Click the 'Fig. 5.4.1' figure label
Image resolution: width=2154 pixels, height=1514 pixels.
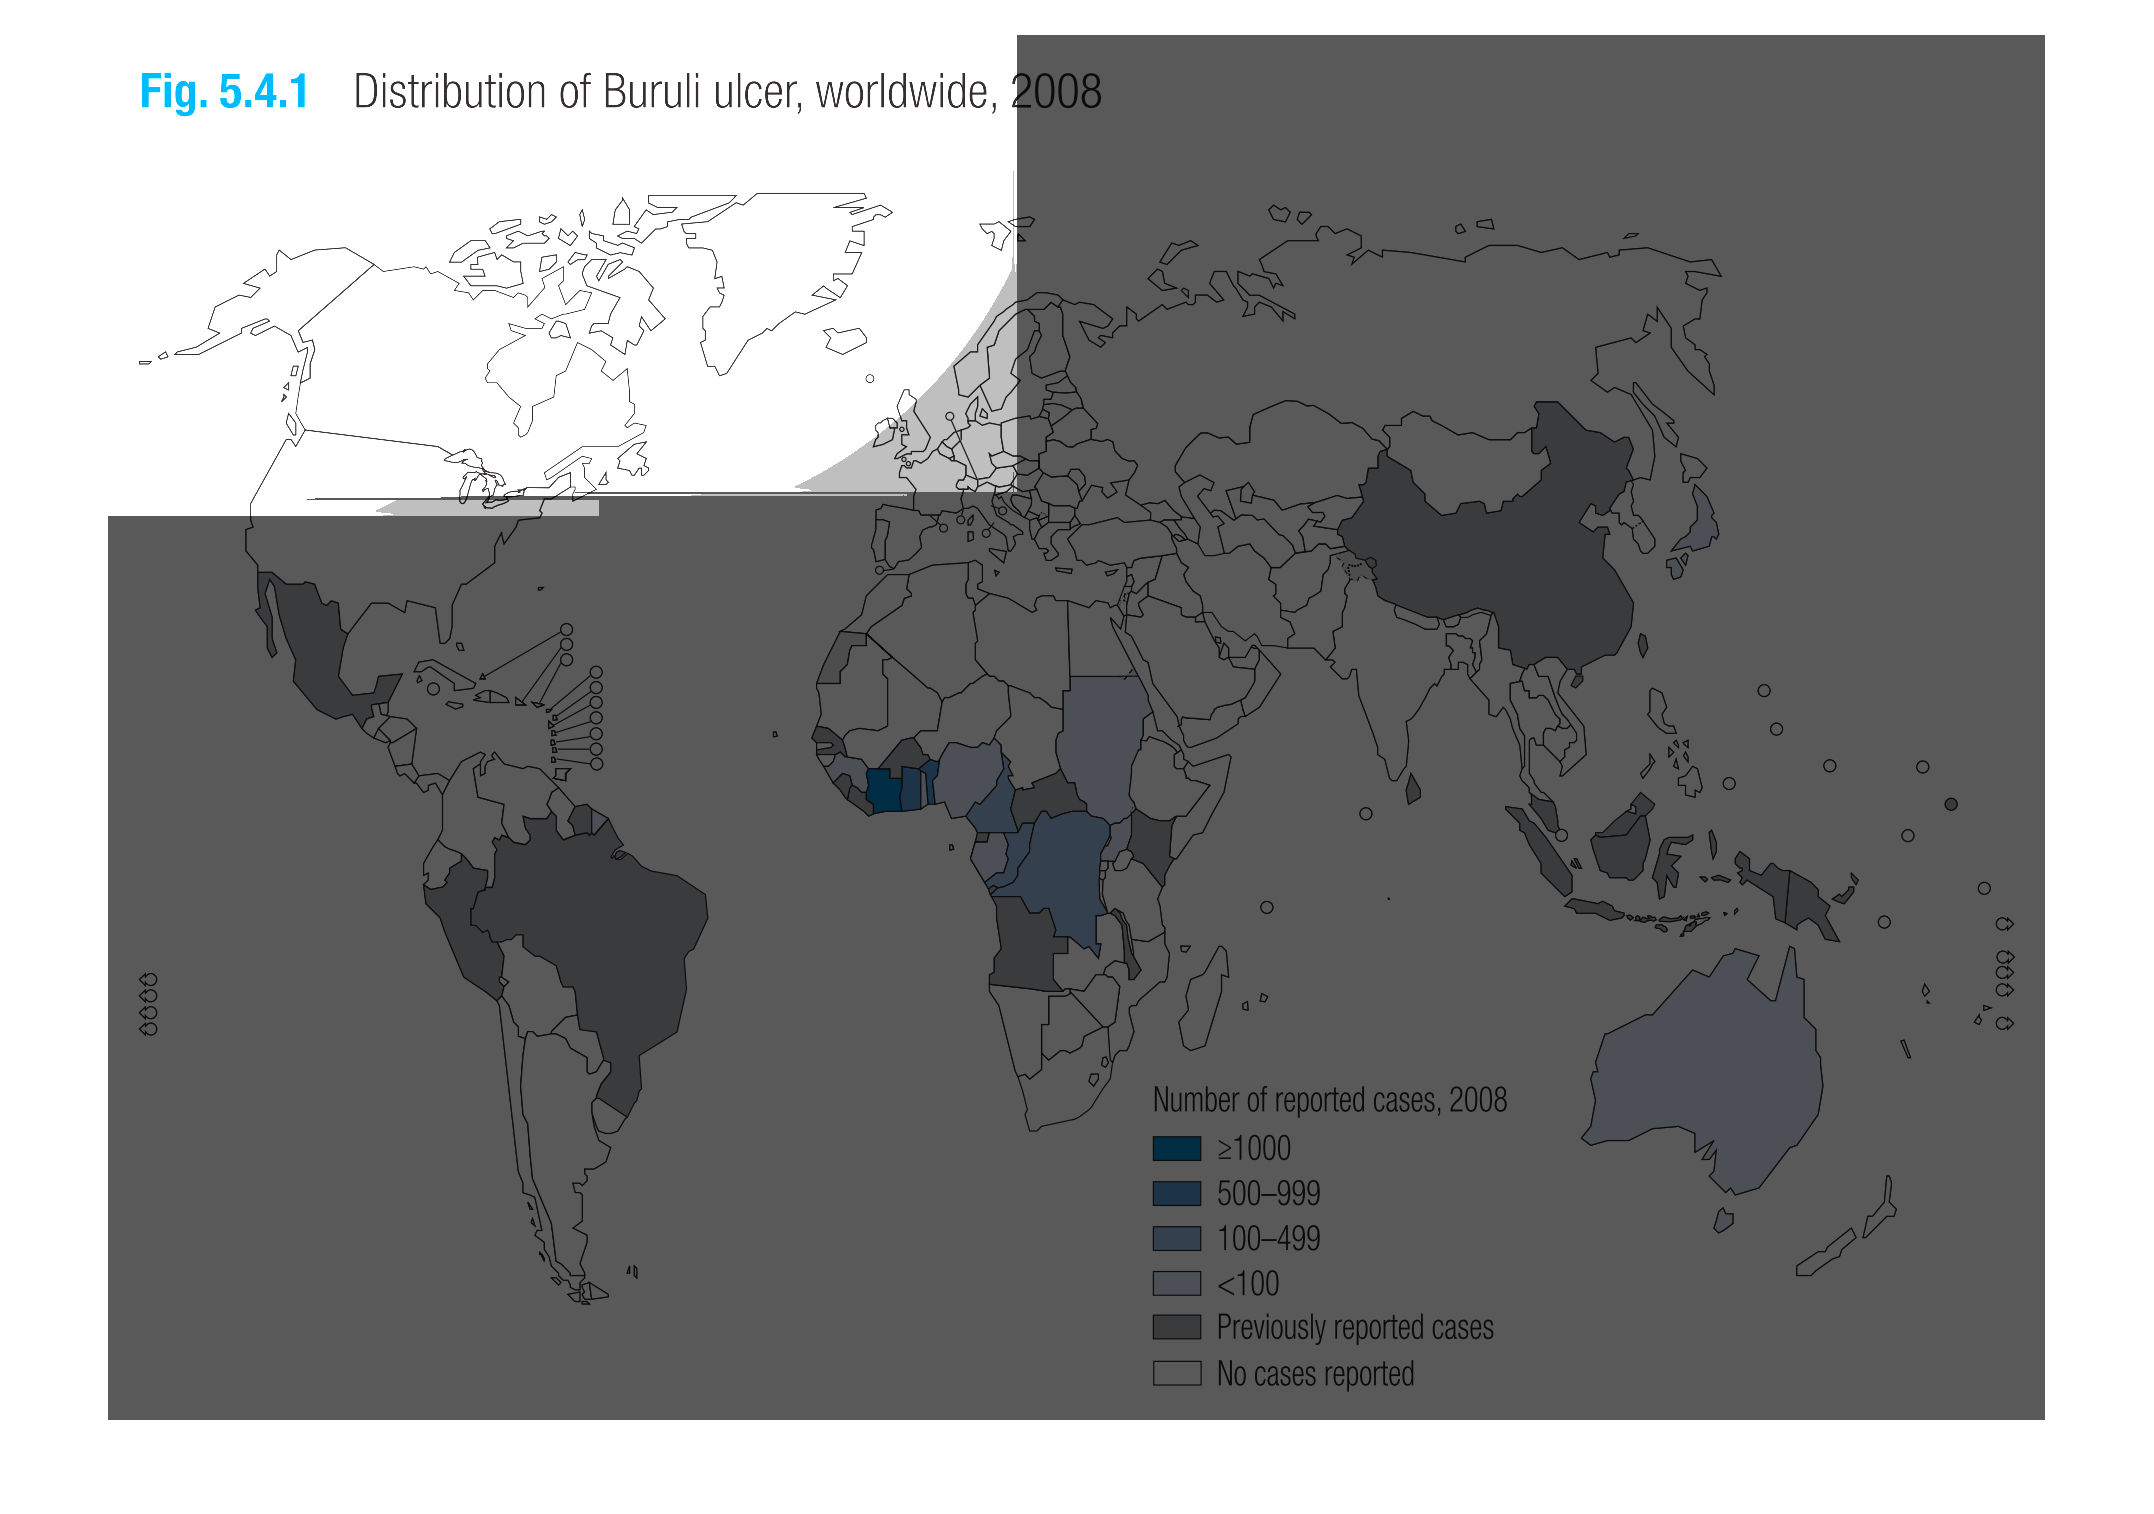tap(224, 92)
